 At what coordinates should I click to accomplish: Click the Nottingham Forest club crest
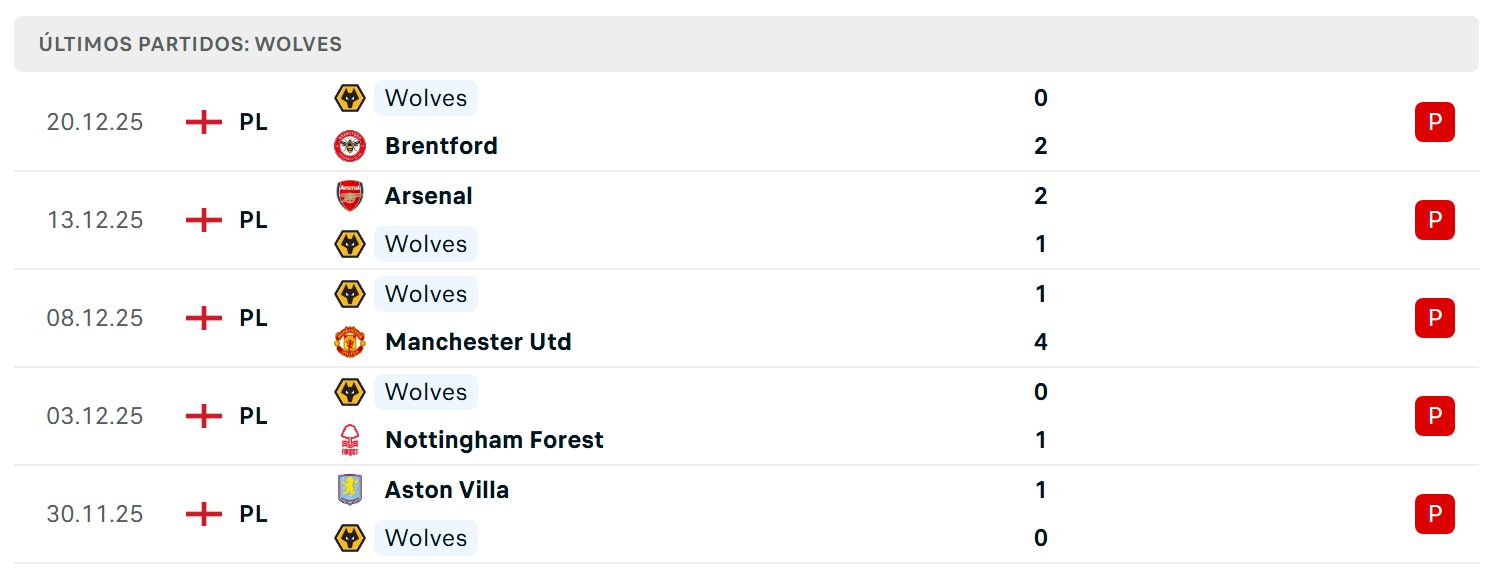350,440
